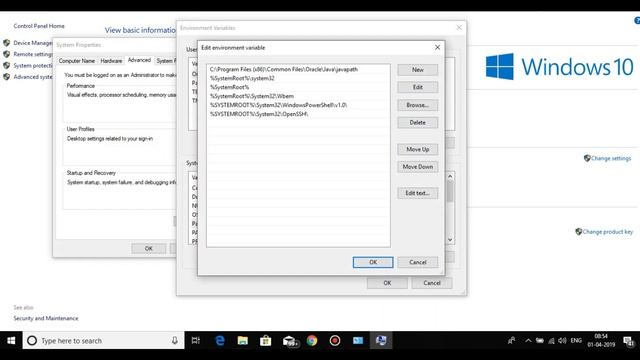
Task: Click the Change settings link
Action: [x=611, y=158]
